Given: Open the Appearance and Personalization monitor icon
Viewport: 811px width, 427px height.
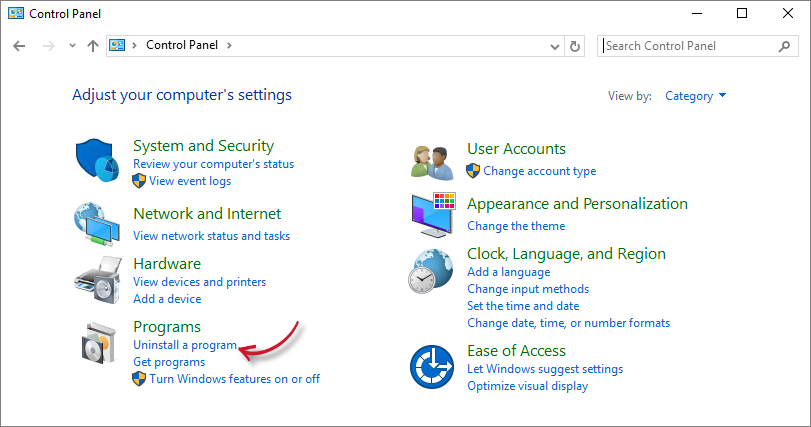Looking at the screenshot, I should pos(433,215).
